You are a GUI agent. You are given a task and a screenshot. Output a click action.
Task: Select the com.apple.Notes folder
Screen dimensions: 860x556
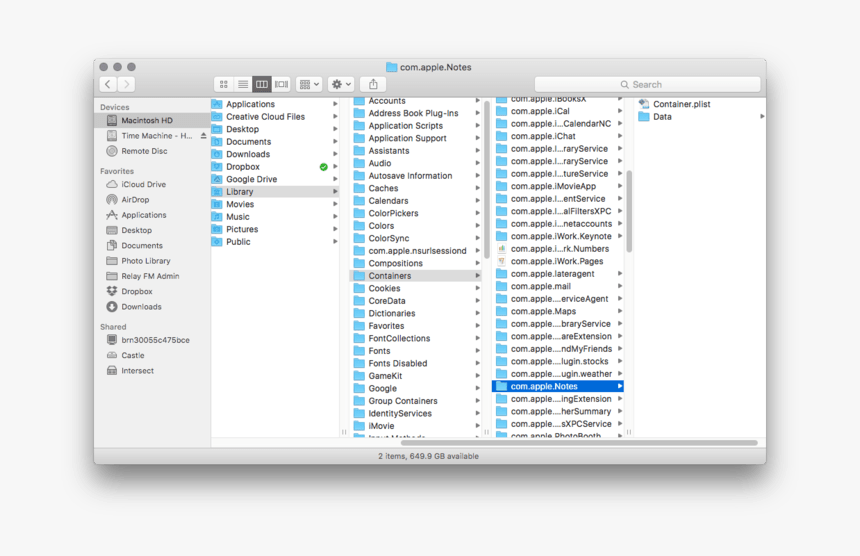point(558,386)
